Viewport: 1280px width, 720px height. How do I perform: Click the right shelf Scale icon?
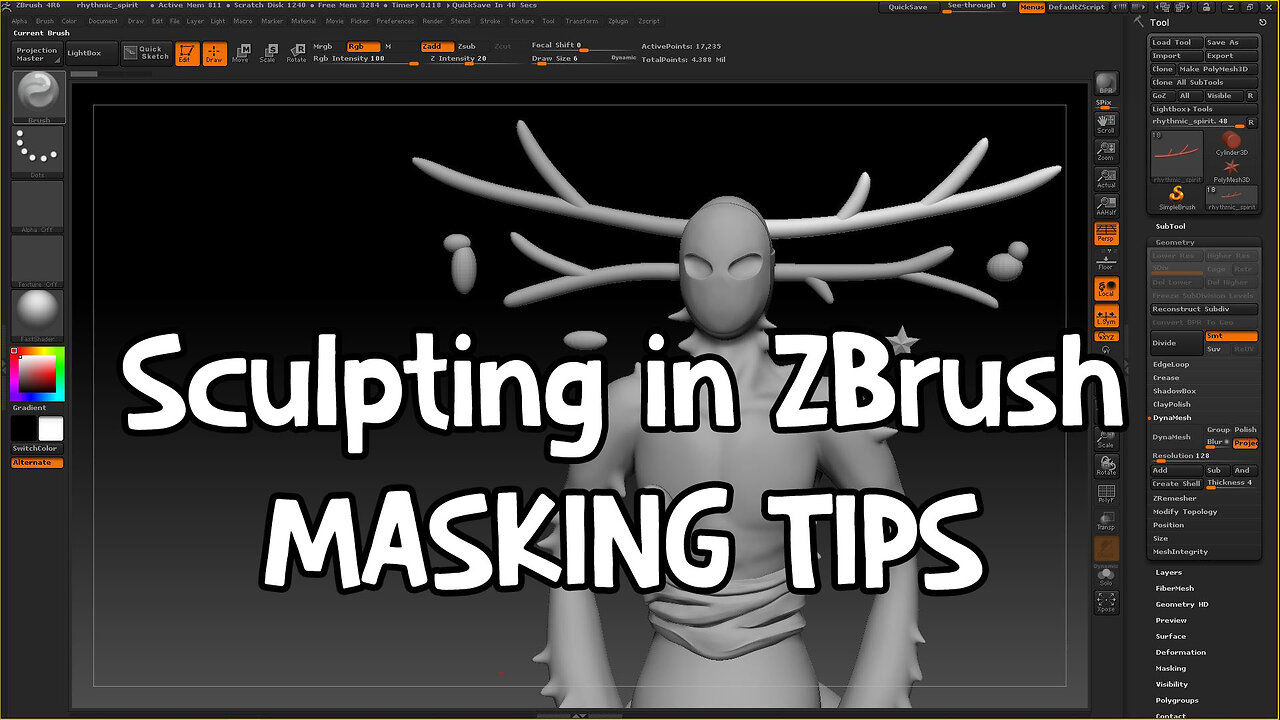(x=1106, y=438)
